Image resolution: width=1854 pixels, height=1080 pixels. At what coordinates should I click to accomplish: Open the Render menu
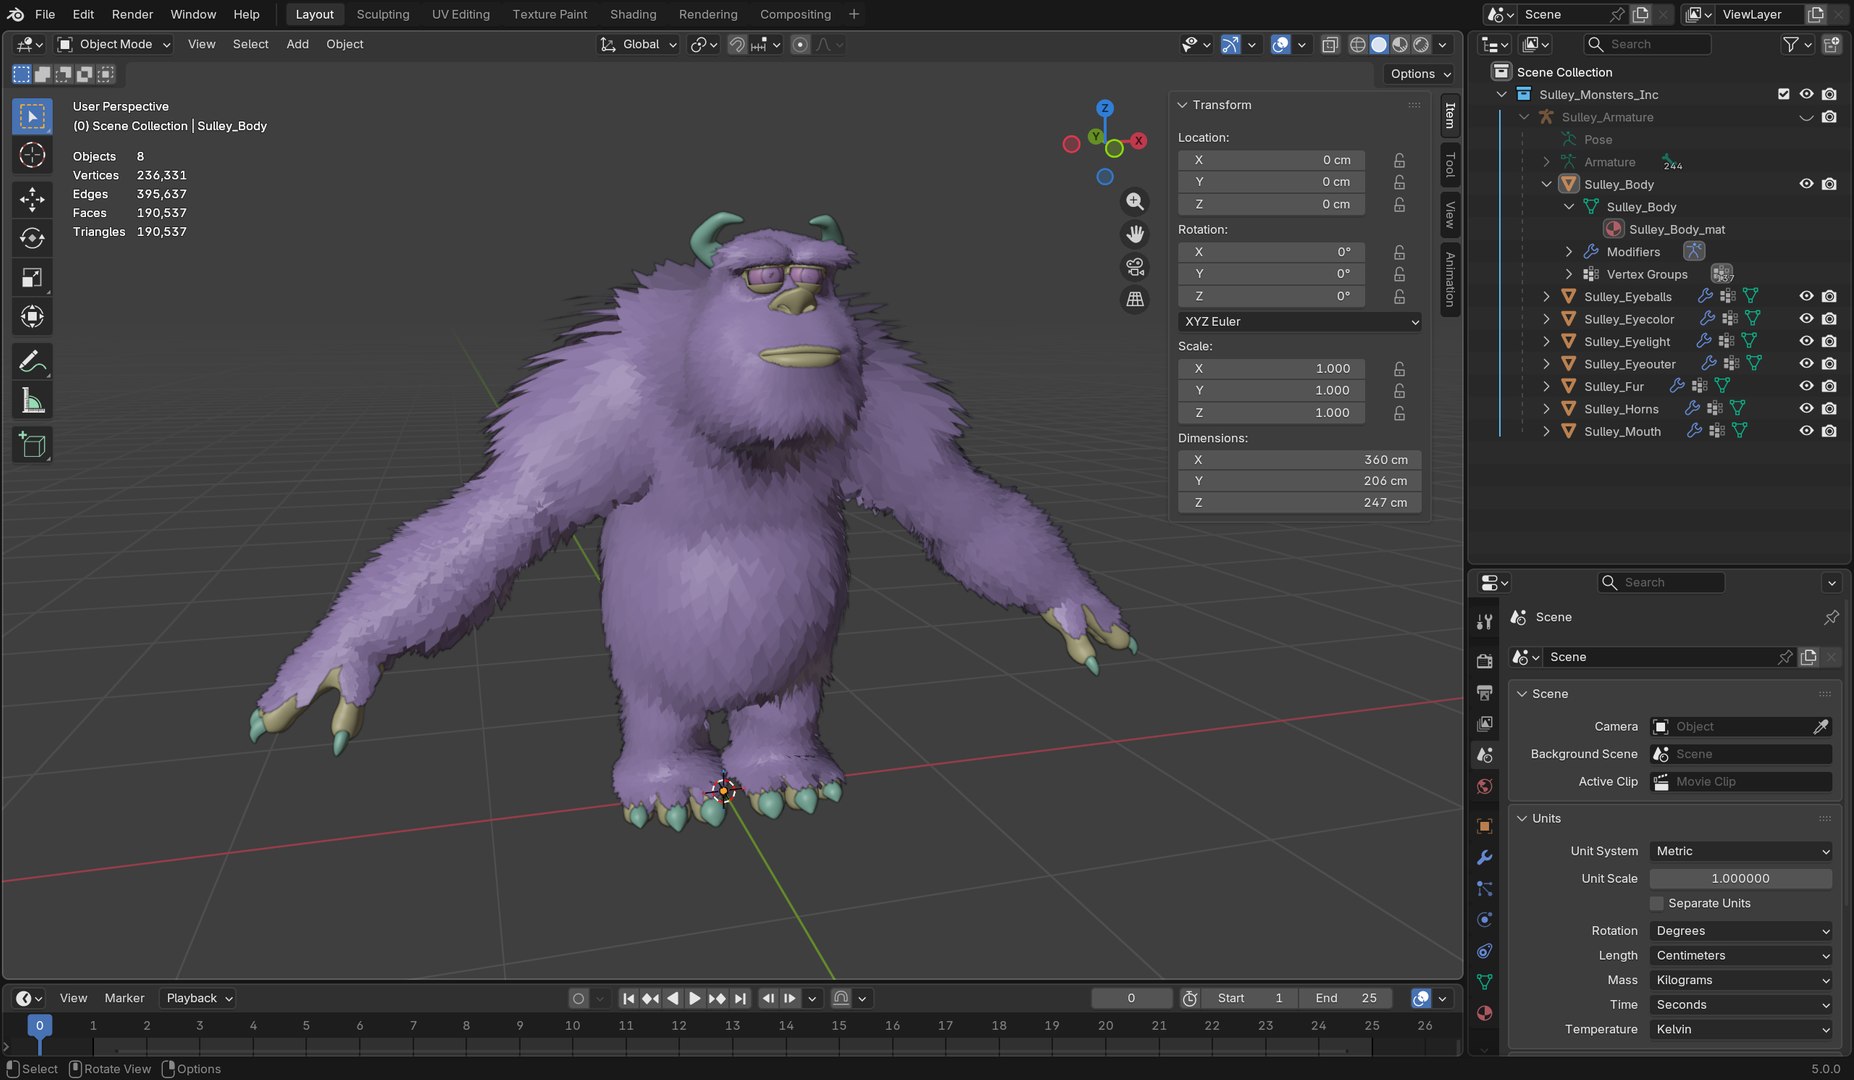point(132,14)
